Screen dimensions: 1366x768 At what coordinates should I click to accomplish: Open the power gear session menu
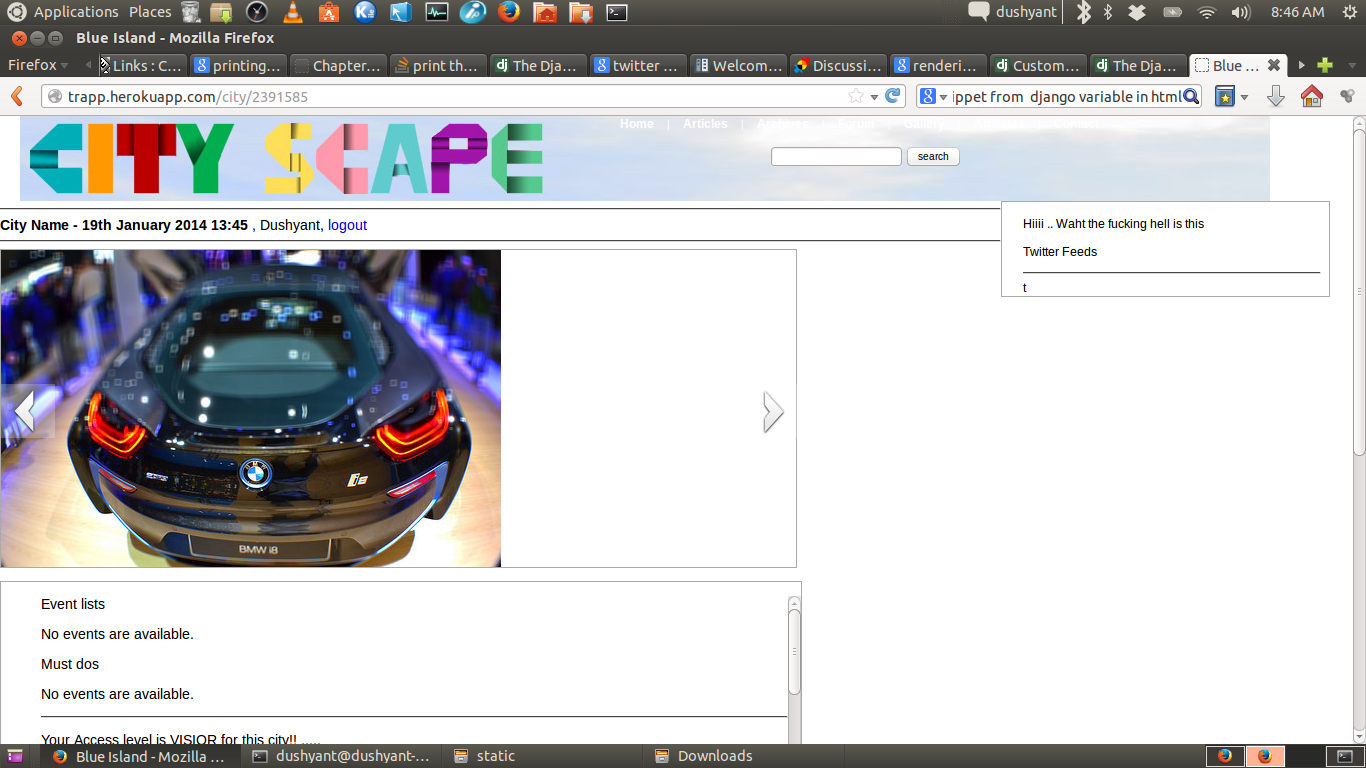click(1349, 12)
